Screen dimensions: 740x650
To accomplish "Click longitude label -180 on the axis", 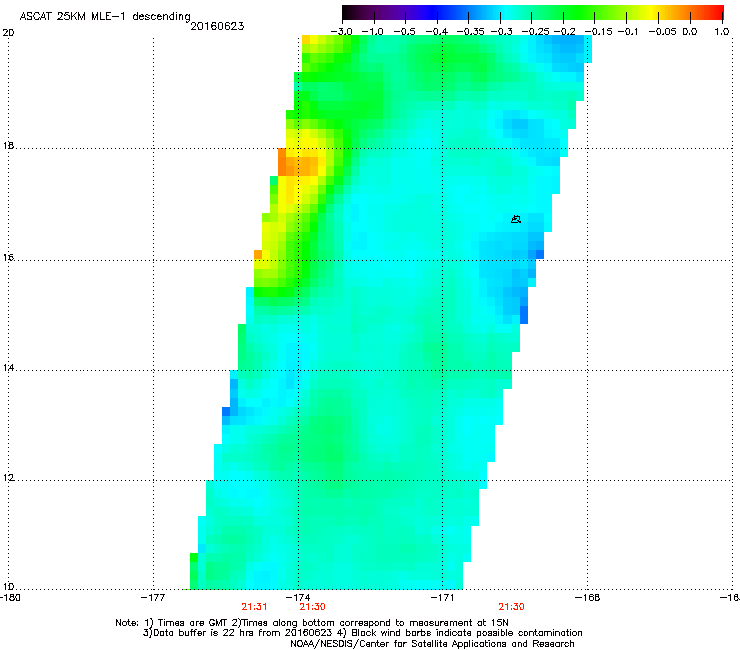I will point(10,598).
